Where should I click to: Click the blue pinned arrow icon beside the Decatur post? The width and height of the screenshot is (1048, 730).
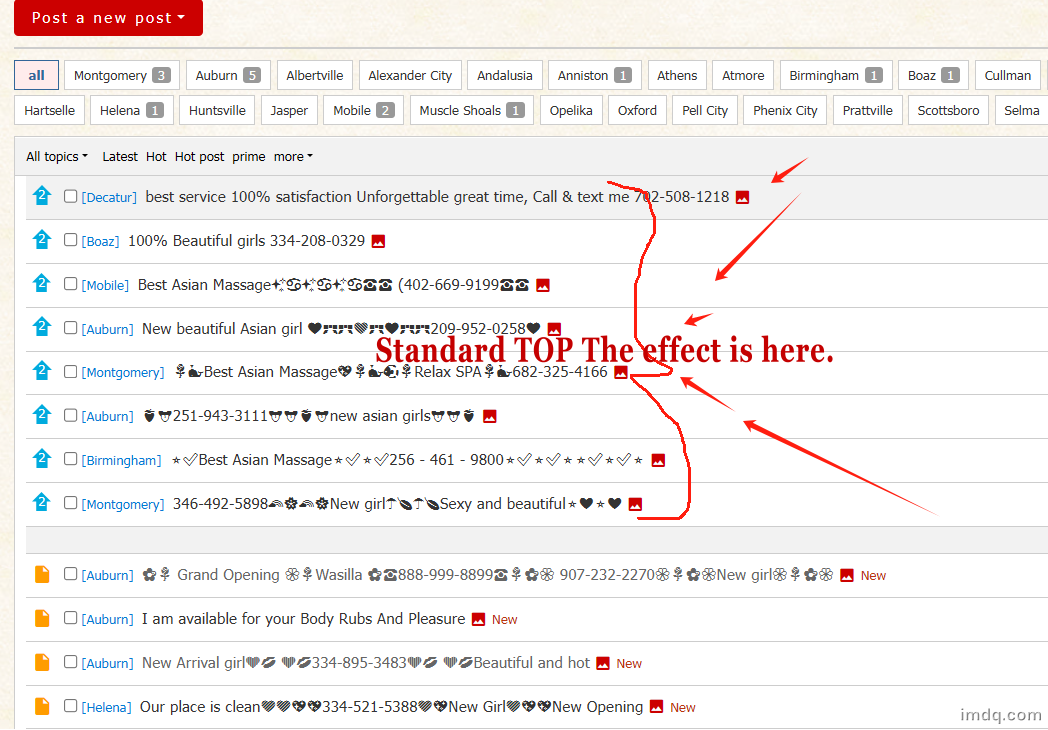(x=41, y=196)
